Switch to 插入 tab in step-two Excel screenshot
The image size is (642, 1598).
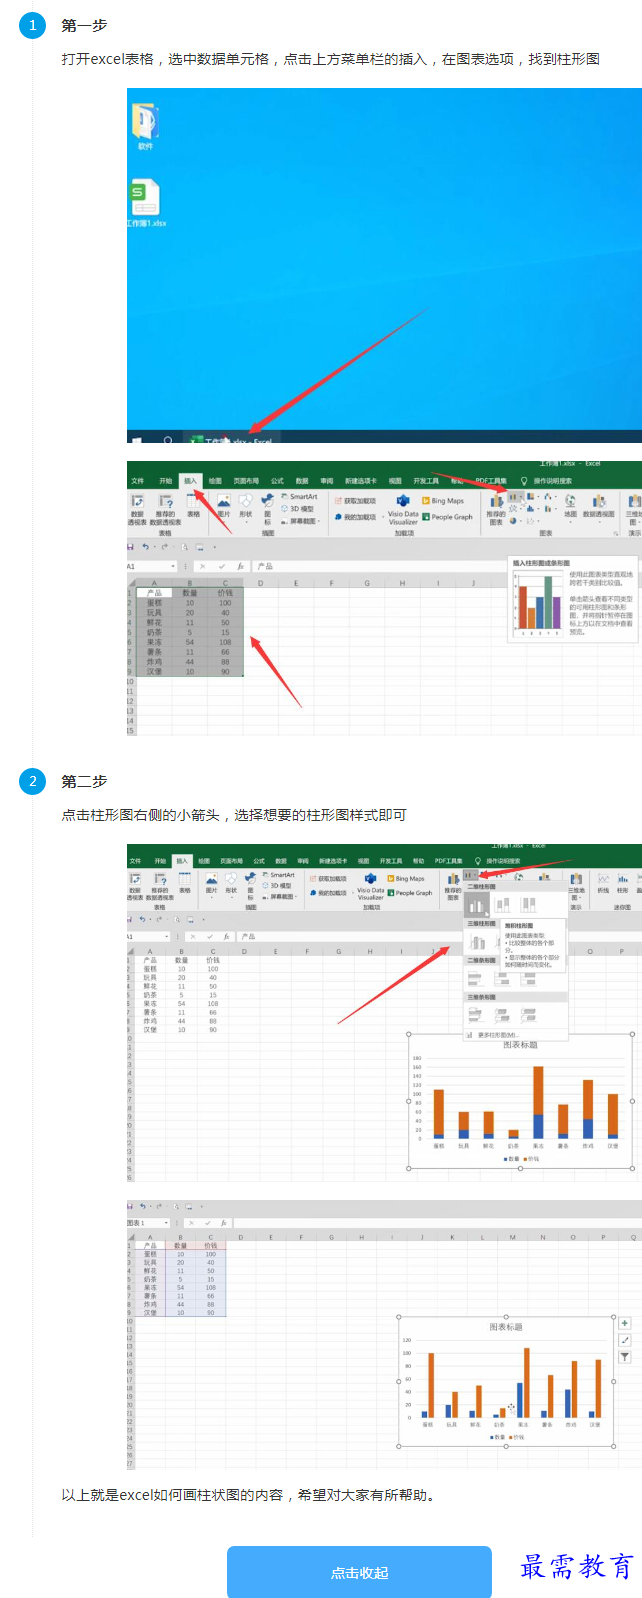[x=181, y=860]
